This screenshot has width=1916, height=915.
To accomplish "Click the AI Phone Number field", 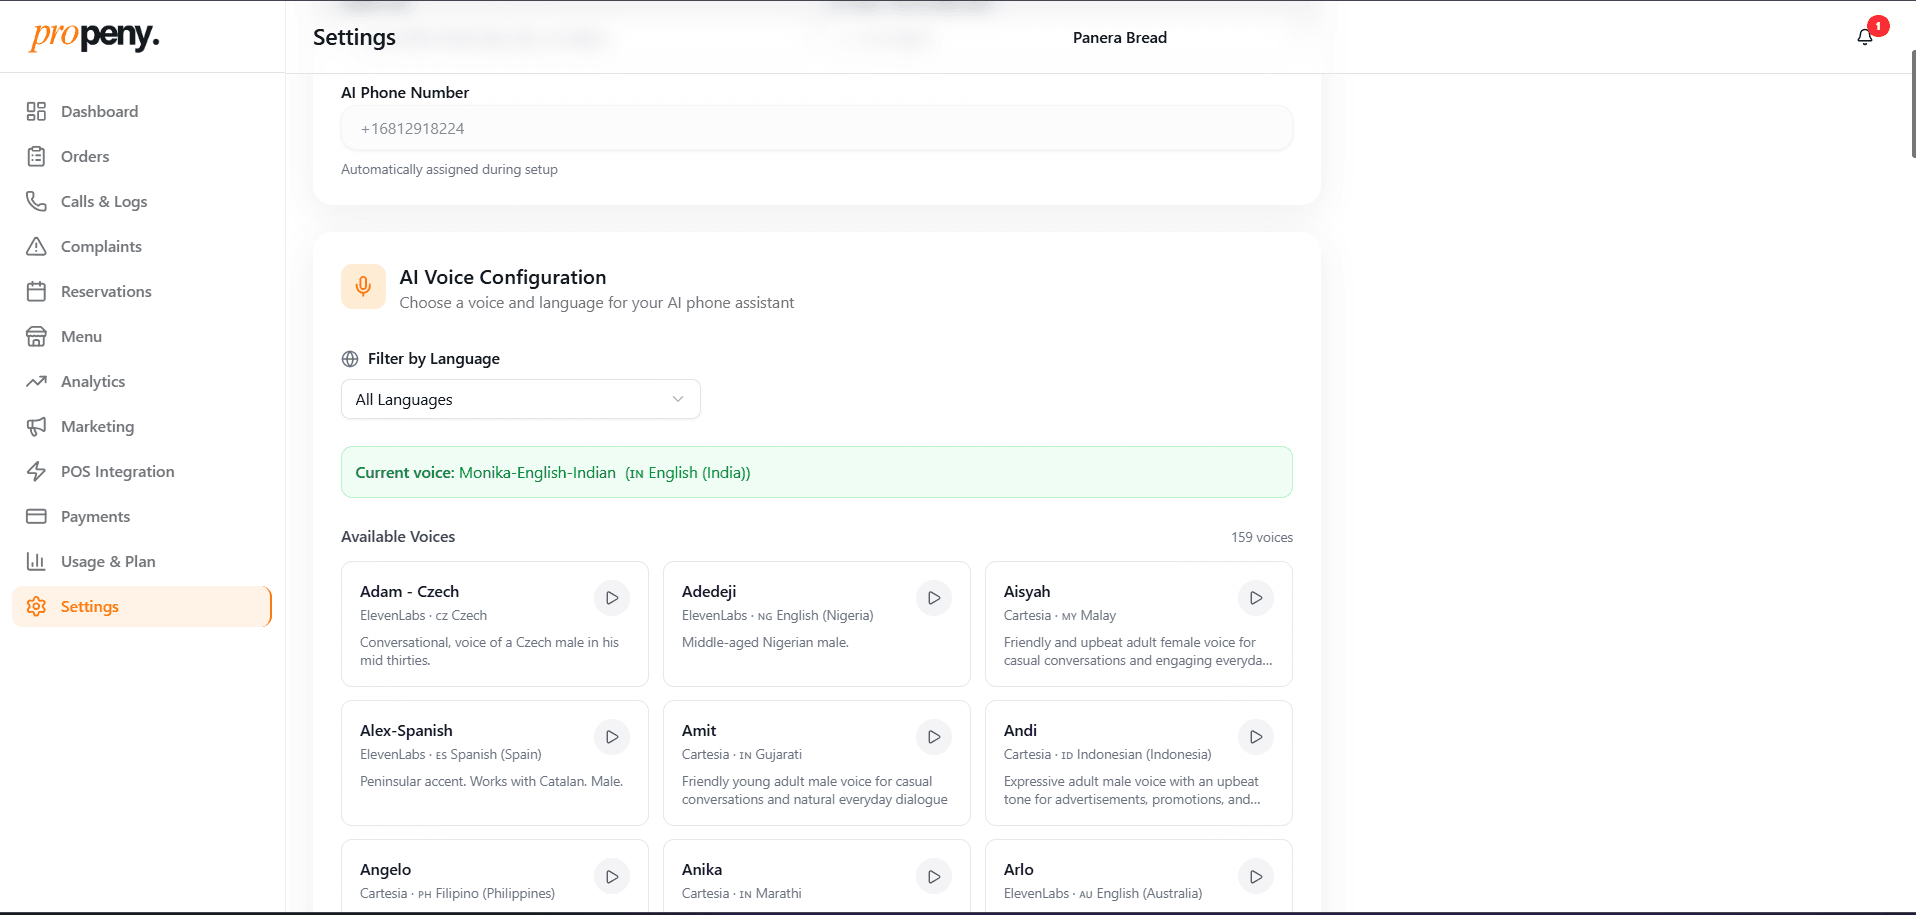I will (816, 128).
